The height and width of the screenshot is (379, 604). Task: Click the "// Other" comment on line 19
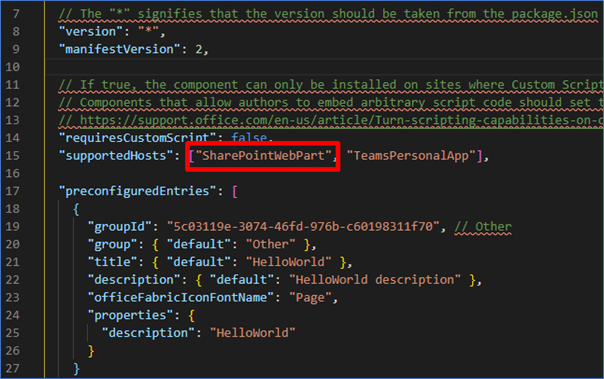click(x=483, y=226)
